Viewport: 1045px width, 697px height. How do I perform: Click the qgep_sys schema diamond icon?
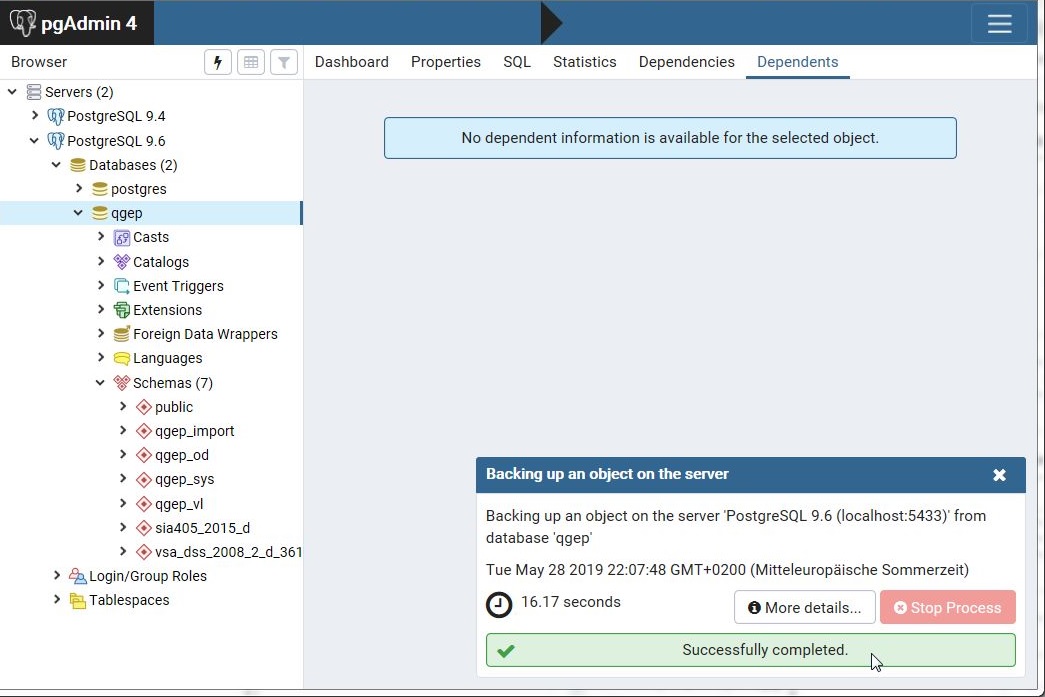pos(143,480)
